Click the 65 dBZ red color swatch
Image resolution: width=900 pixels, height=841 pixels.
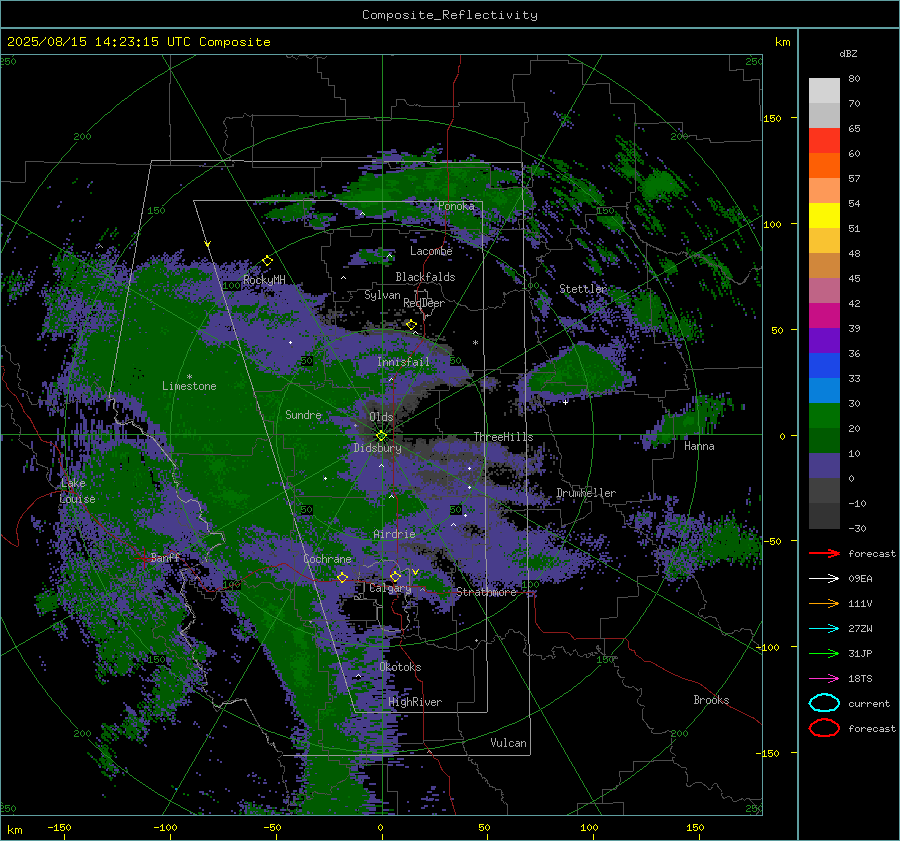[x=824, y=140]
